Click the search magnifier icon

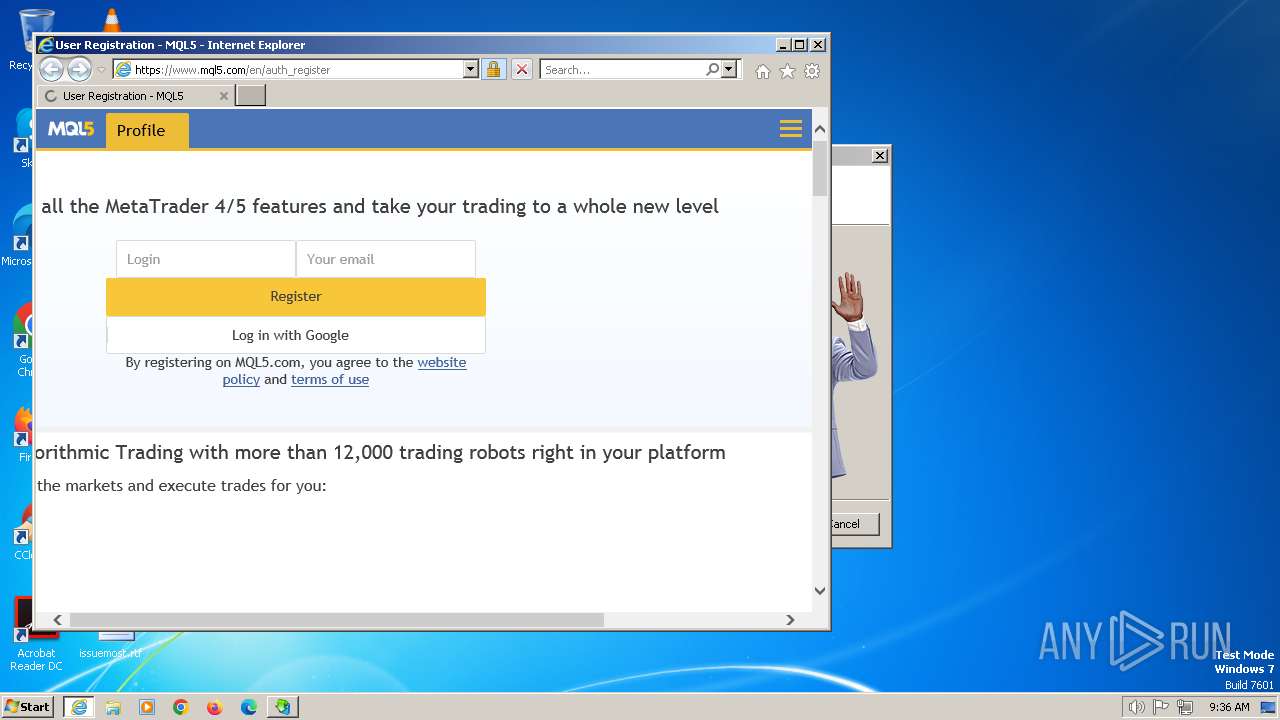[x=712, y=69]
